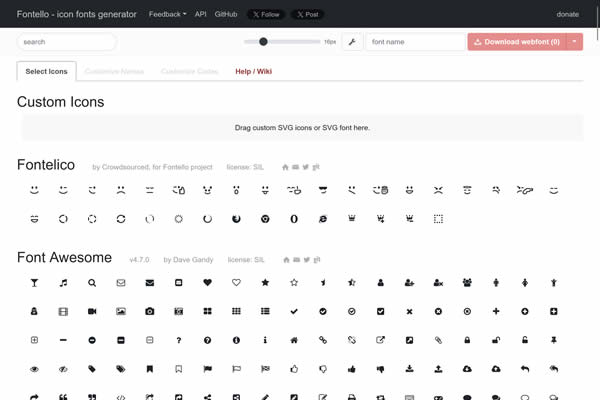The image size is (600, 400).
Task: Focus the search input field
Action: click(x=67, y=42)
